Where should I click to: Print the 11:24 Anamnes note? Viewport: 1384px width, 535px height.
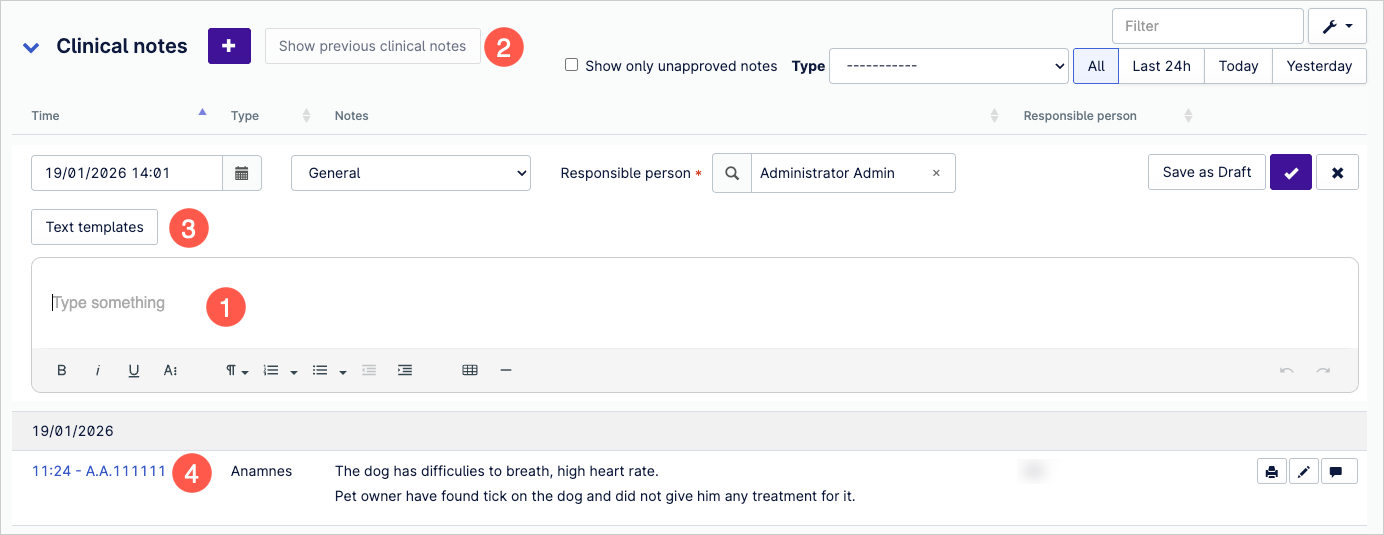pyautogui.click(x=1271, y=472)
